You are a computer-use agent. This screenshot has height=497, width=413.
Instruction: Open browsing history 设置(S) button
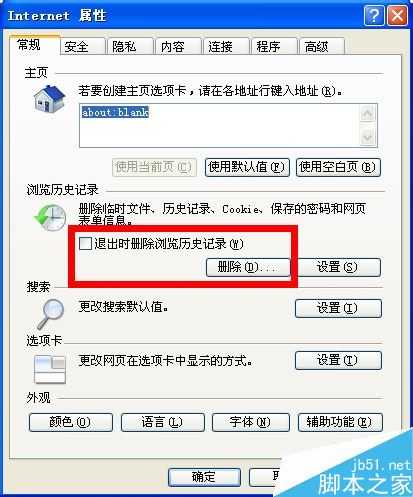tap(337, 267)
